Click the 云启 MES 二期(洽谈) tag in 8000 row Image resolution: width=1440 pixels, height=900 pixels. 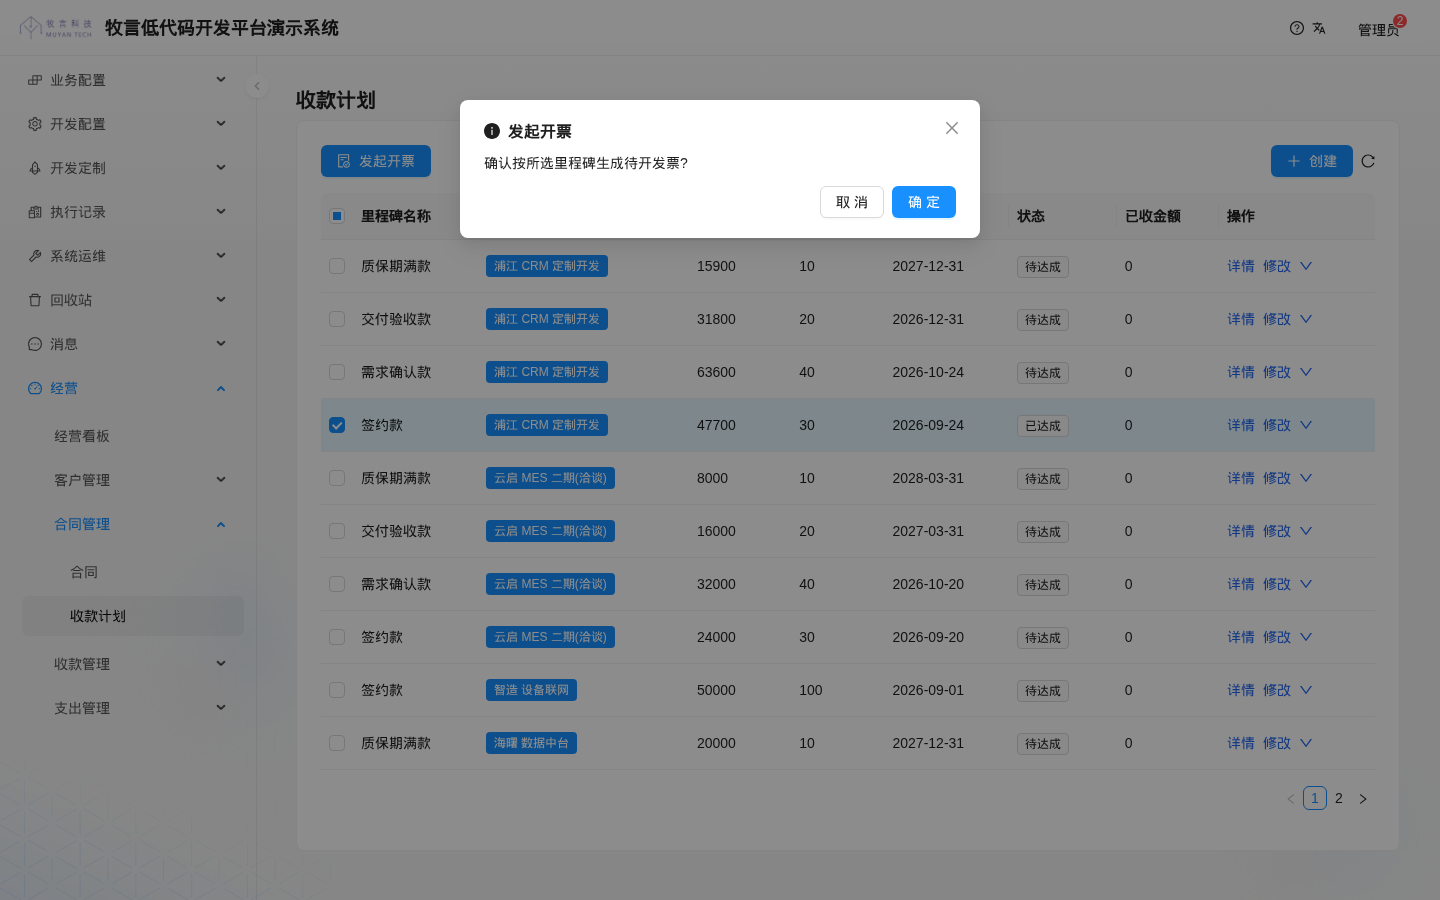[550, 478]
